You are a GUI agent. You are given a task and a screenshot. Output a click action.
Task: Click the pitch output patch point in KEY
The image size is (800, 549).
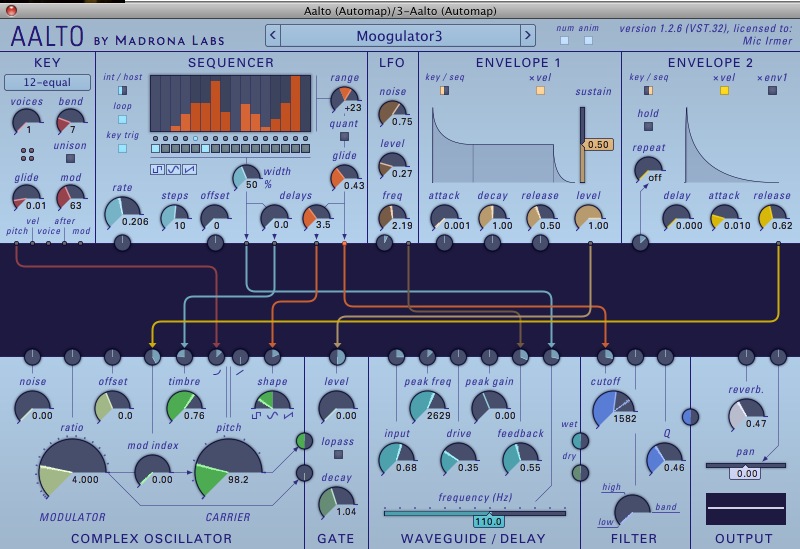[x=16, y=243]
